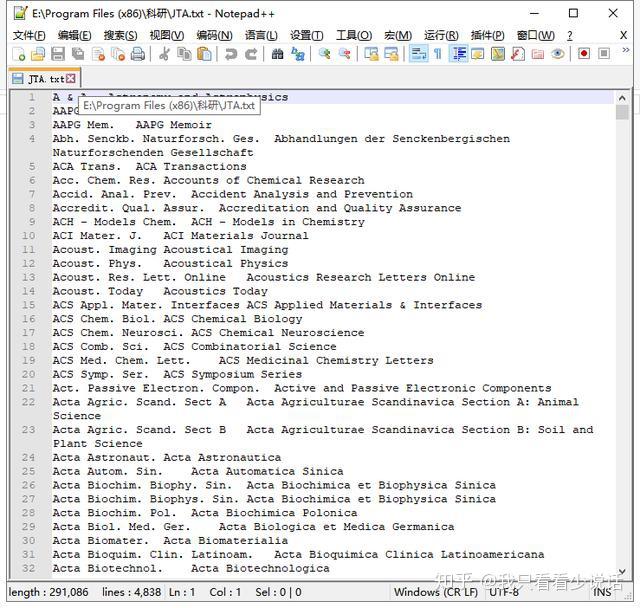Start macro recording with the red dot

[584, 54]
